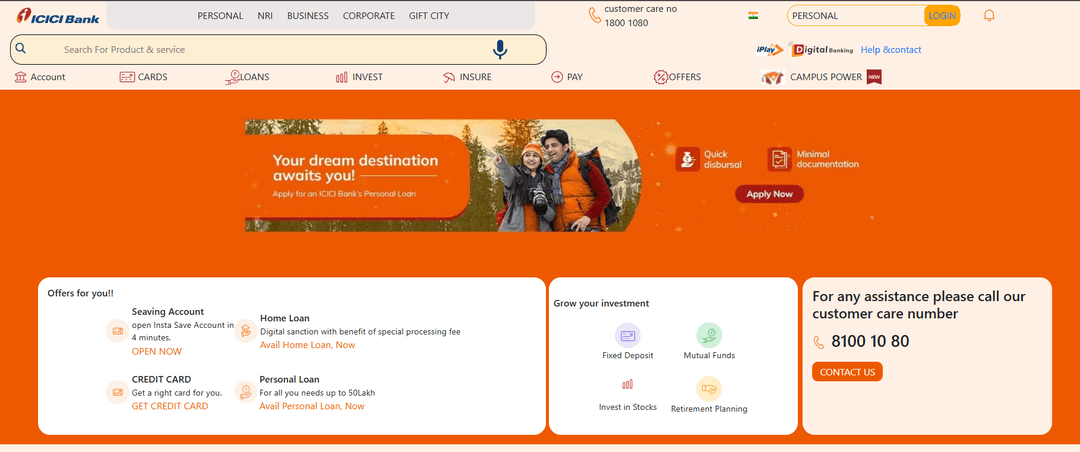Activate voice search microphone icon

click(x=500, y=50)
